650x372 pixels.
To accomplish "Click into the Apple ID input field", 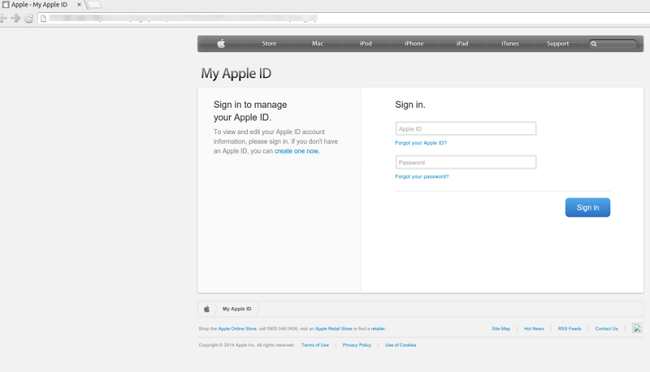I will coord(466,129).
